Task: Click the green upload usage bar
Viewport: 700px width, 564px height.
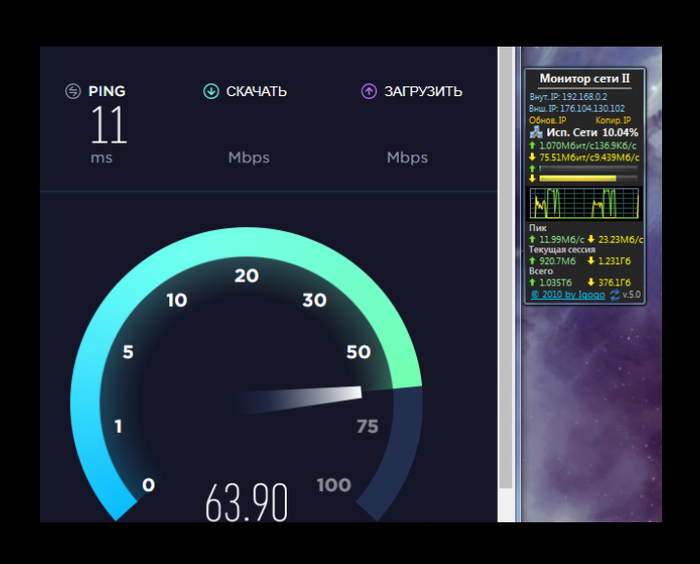Action: pyautogui.click(x=588, y=168)
